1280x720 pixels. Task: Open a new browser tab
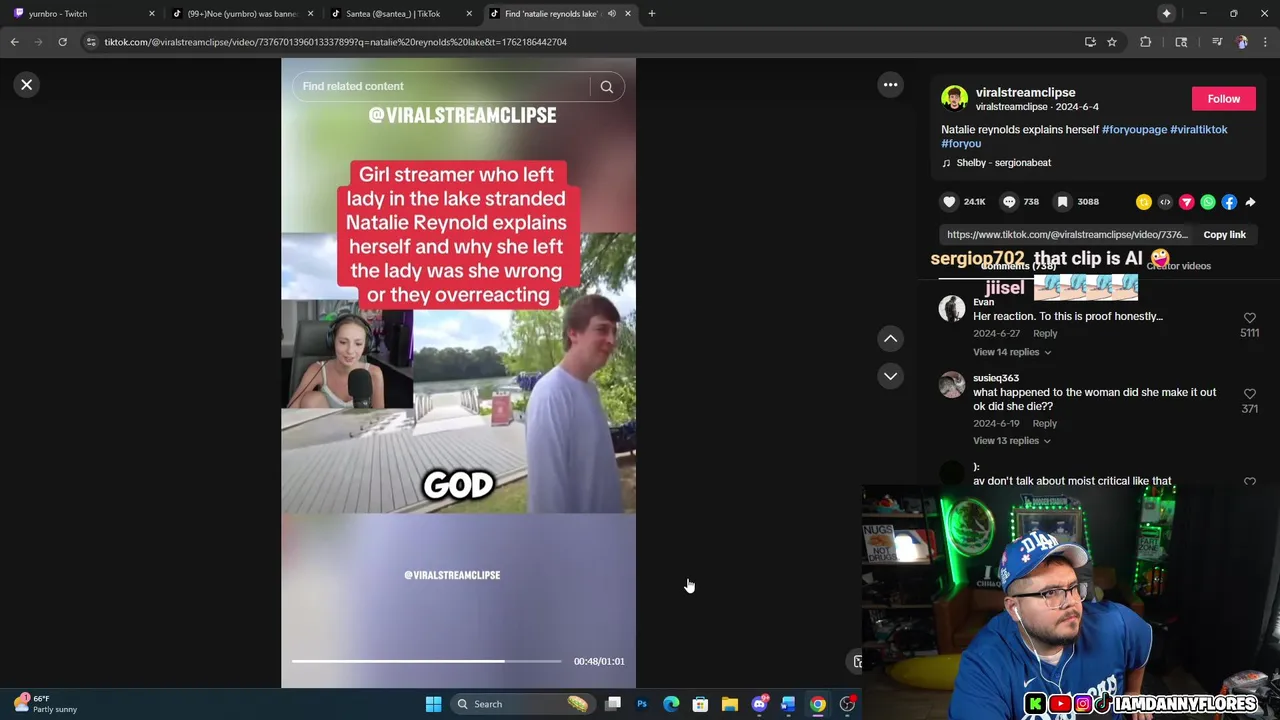point(651,13)
